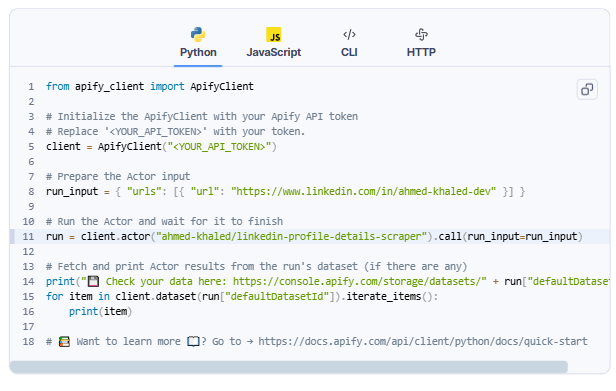This screenshot has width=616, height=391.
Task: Click the floppy disk emoji on line 14
Action: (x=93, y=281)
